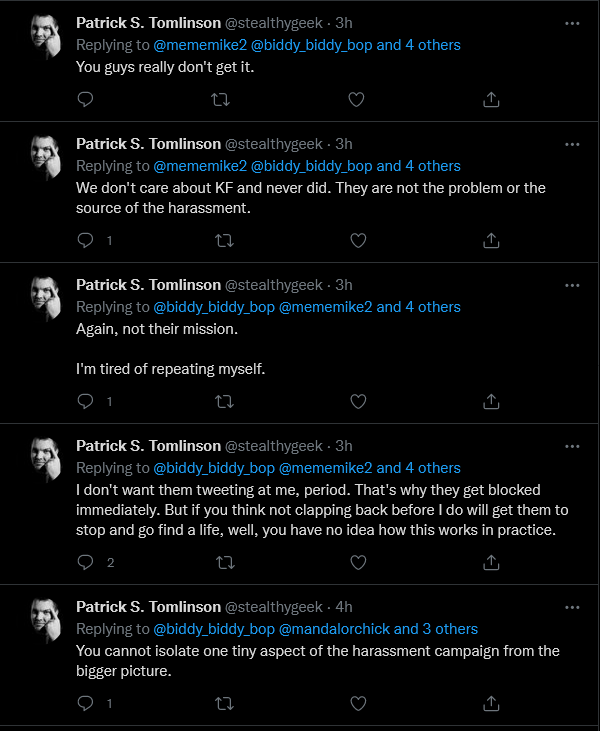Viewport: 600px width, 731px height.
Task: Open replies on the "I don't want them tweeting" tweet
Action: [85, 562]
